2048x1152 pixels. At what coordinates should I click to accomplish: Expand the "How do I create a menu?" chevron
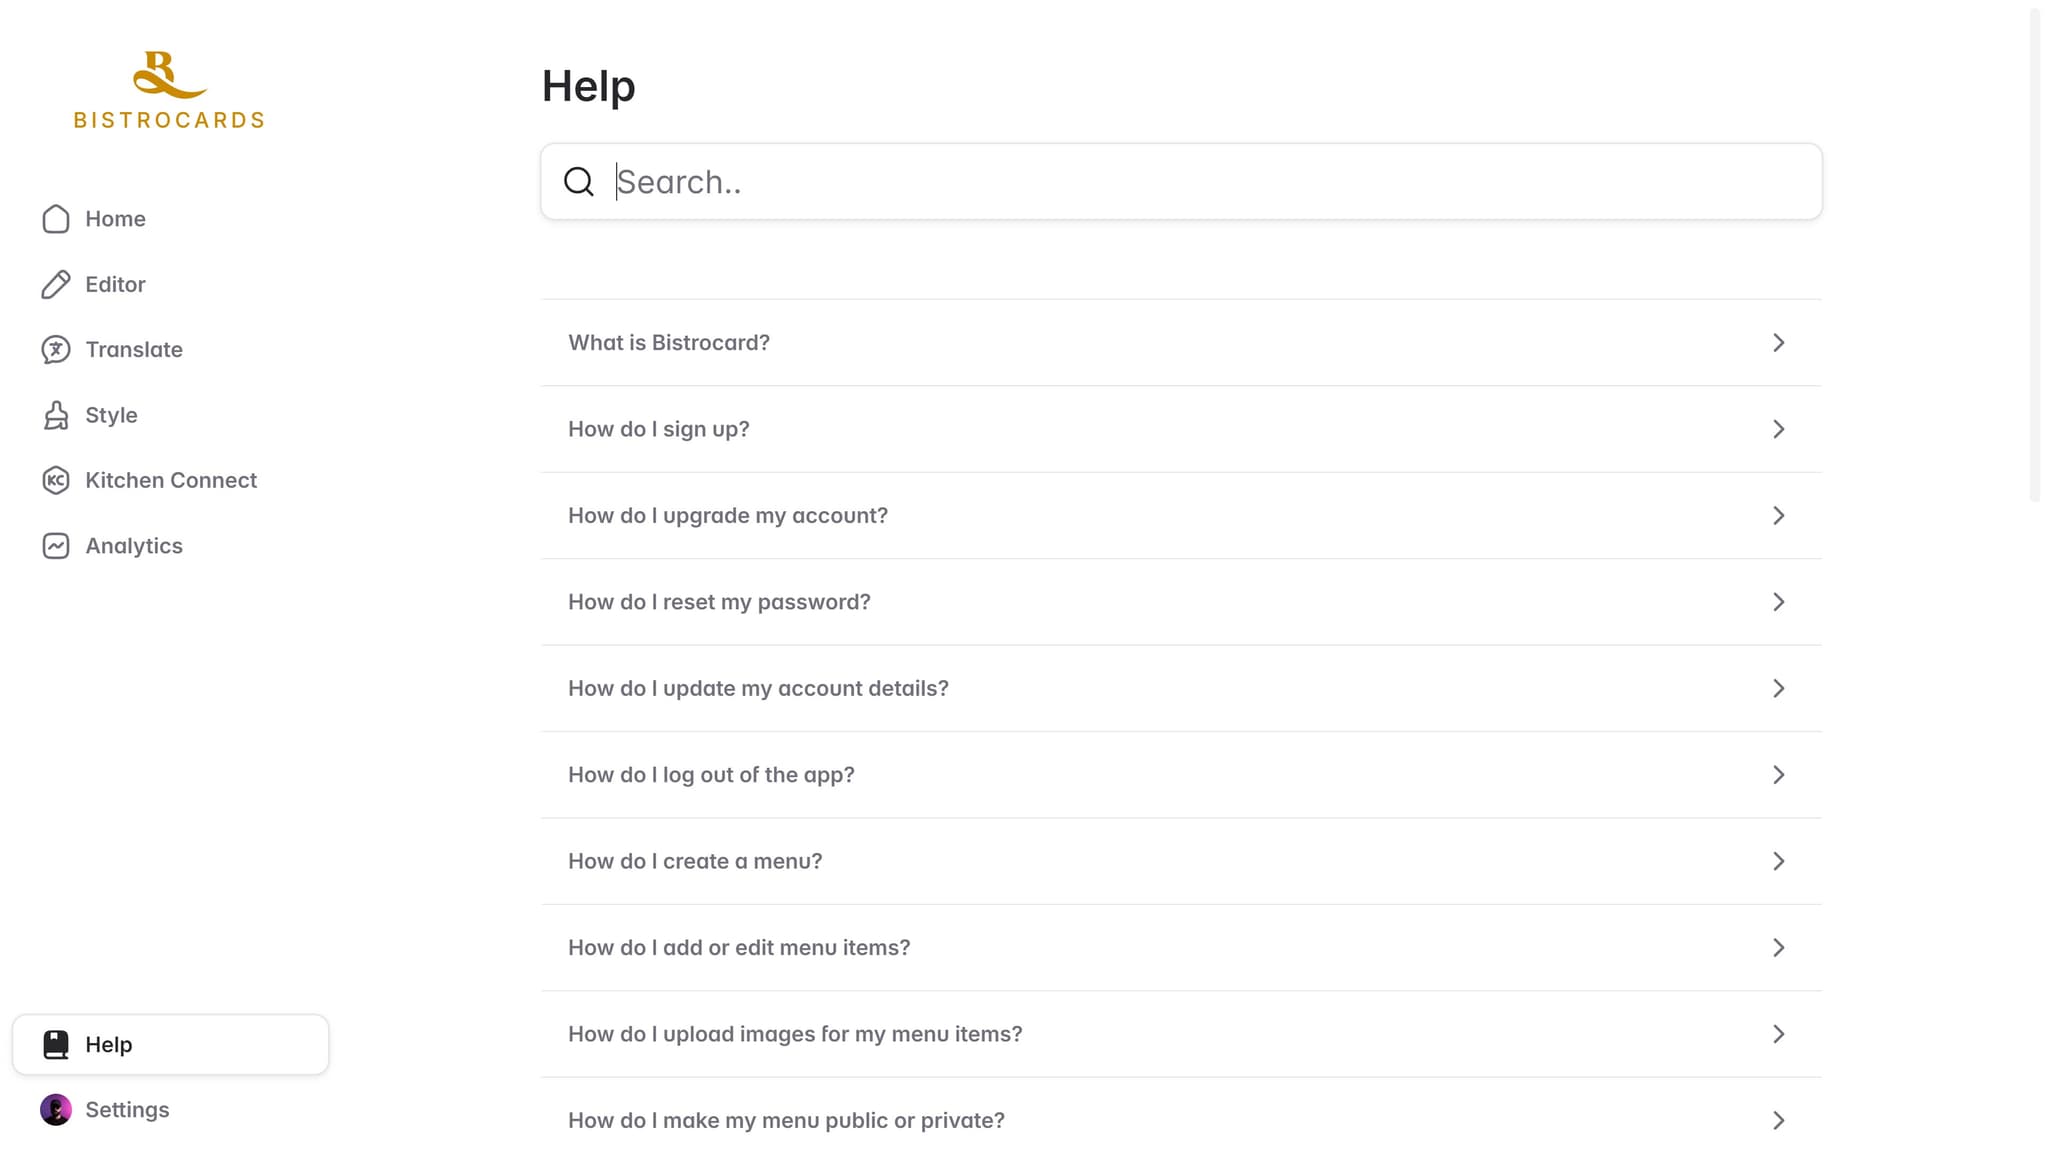(1778, 861)
